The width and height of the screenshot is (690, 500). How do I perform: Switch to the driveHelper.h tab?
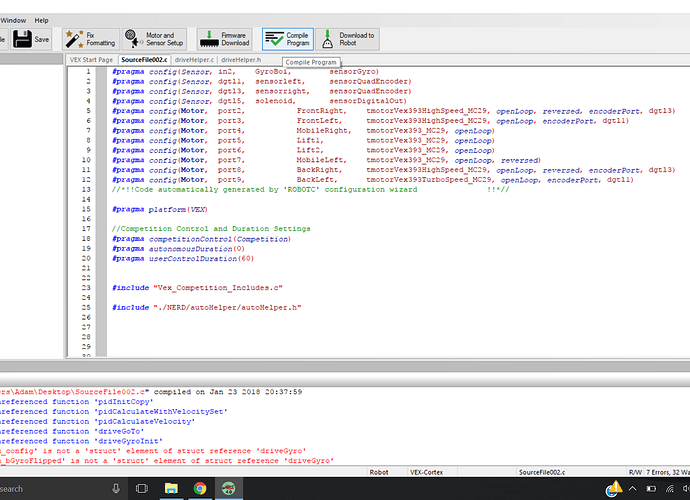(241, 60)
